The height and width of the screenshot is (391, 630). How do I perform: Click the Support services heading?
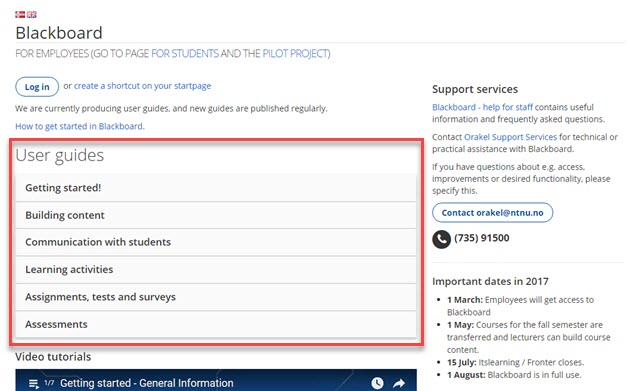tap(475, 89)
